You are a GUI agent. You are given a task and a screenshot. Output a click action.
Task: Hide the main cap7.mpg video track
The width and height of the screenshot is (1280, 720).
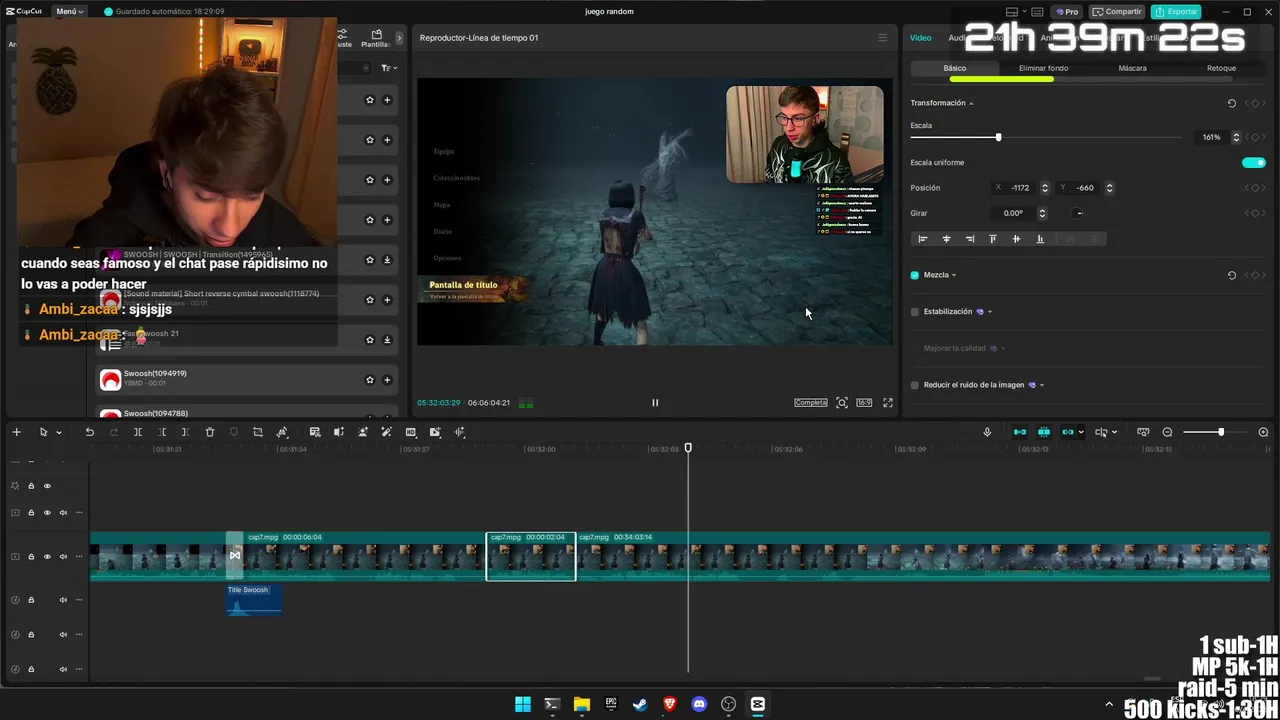point(47,556)
